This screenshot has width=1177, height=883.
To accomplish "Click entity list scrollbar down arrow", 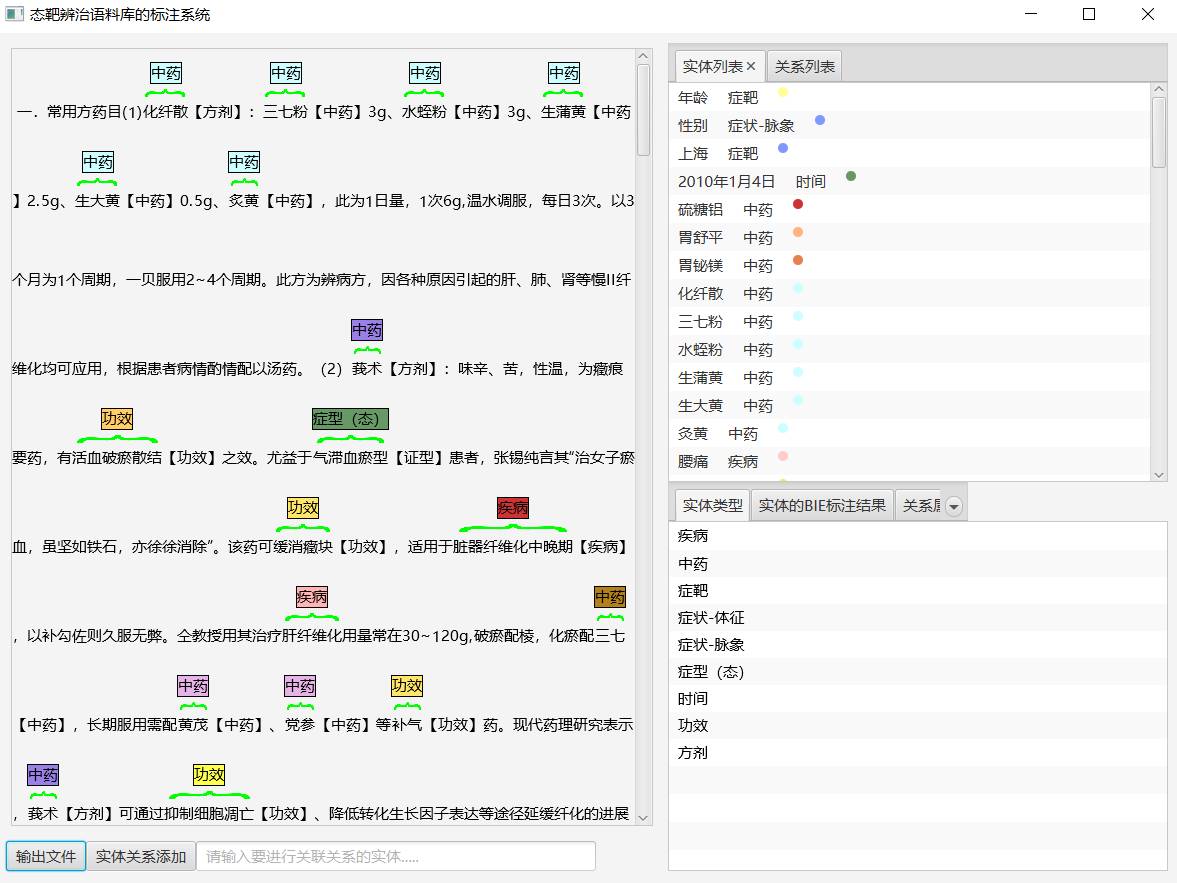I will point(1159,475).
